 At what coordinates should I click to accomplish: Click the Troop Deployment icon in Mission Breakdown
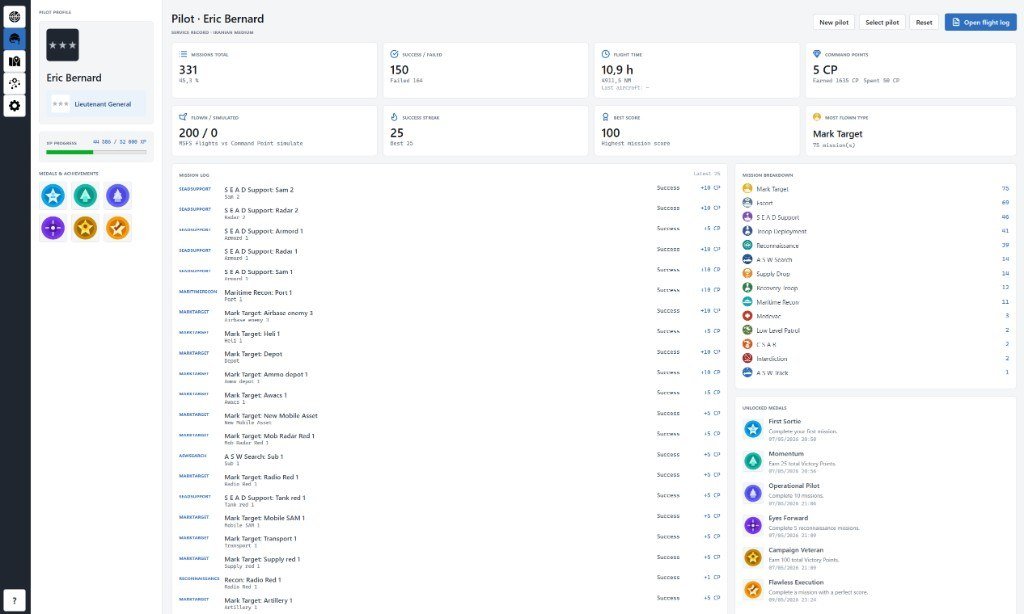click(x=747, y=231)
